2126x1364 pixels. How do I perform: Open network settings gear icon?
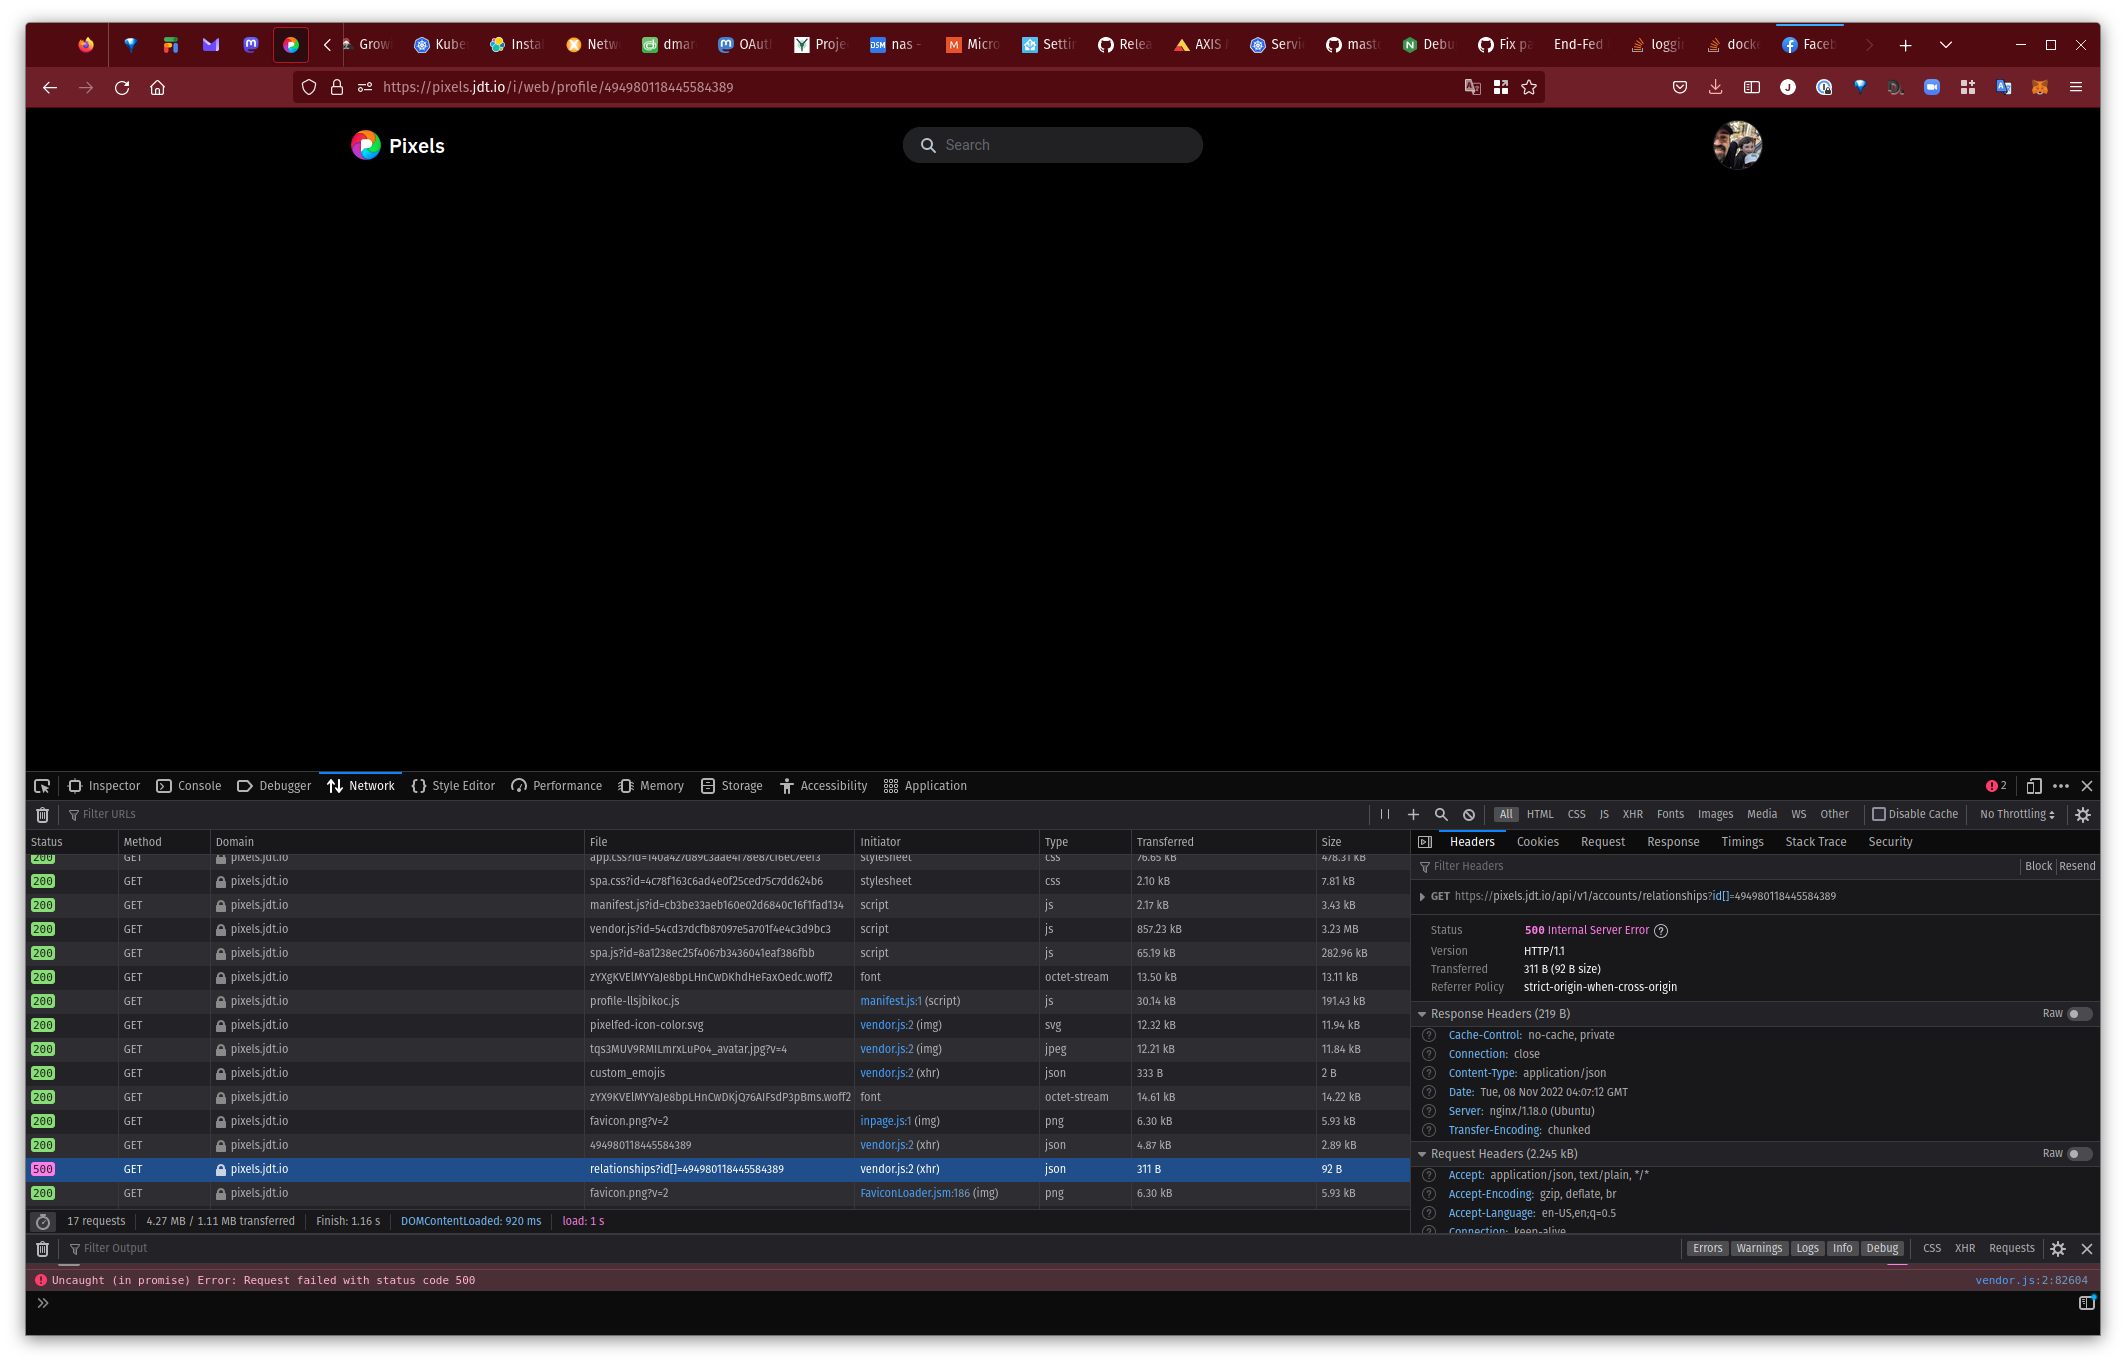tap(2083, 815)
